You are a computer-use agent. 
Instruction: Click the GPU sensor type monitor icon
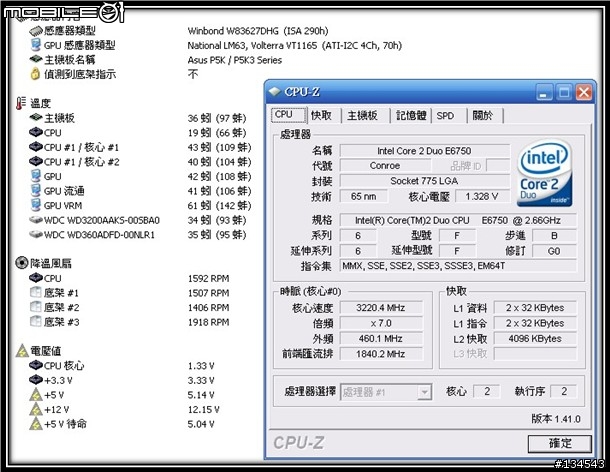35,45
